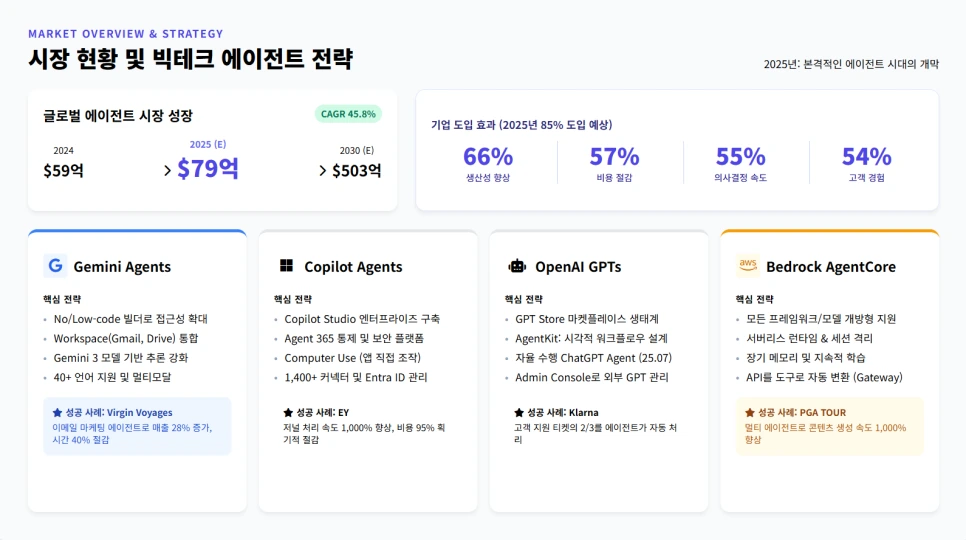The image size is (966, 540).
Task: Click the Windows logo icon beside Copilot Agents
Action: [x=286, y=266]
